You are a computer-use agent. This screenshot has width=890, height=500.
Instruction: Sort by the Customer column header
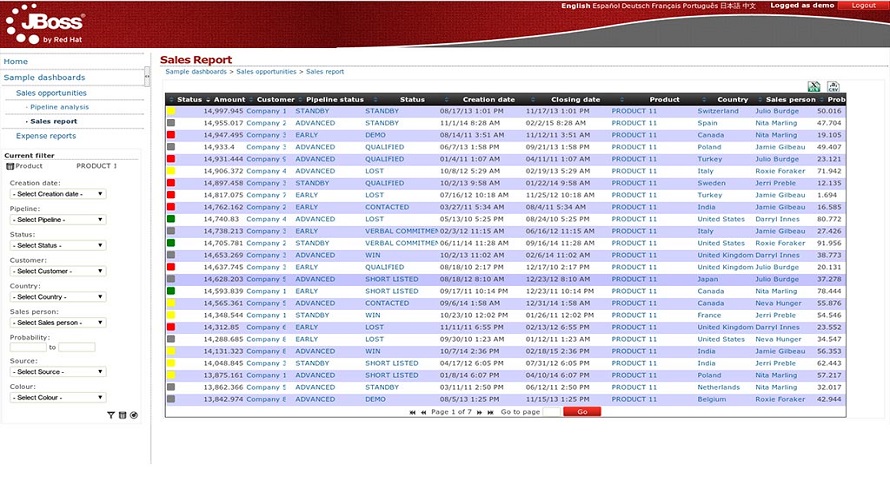pyautogui.click(x=275, y=99)
